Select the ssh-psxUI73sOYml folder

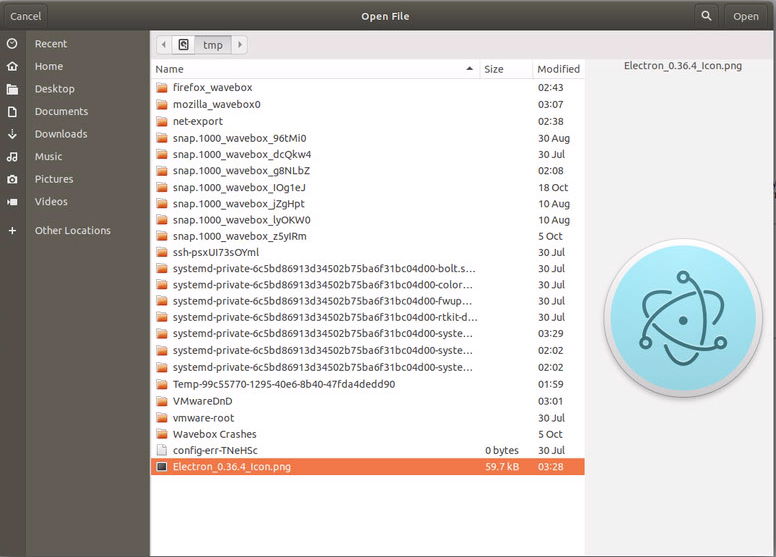coord(367,253)
